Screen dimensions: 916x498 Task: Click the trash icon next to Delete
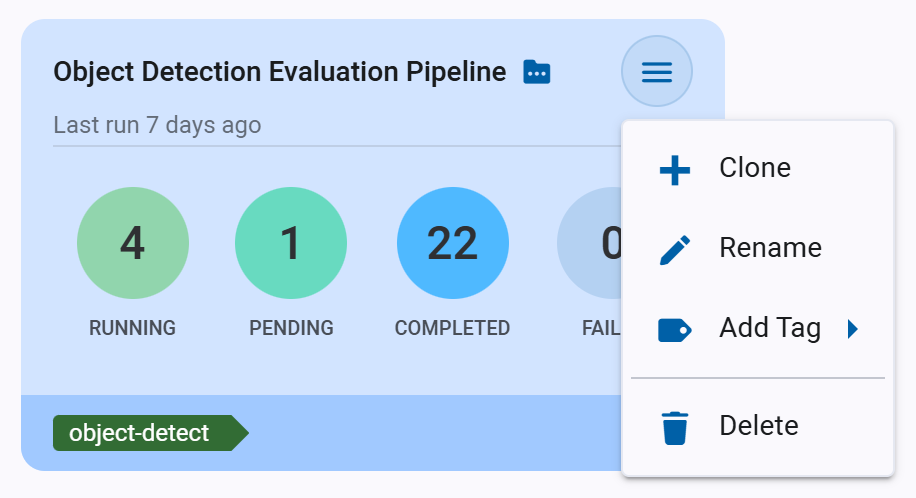(675, 428)
